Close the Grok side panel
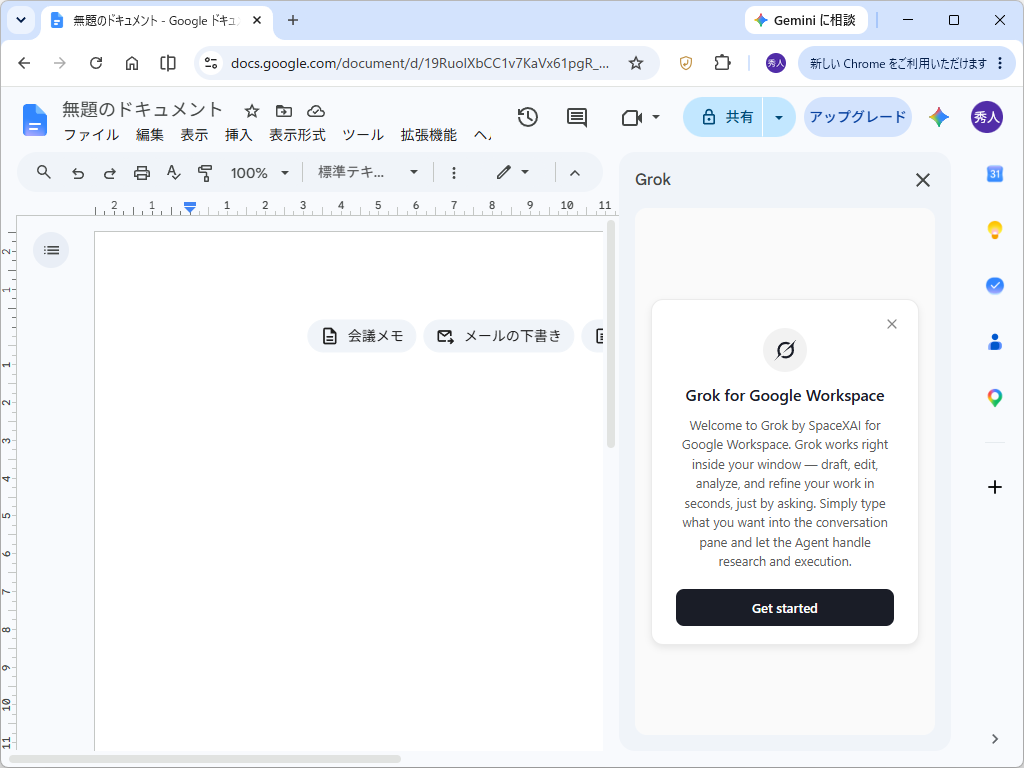 click(x=922, y=180)
